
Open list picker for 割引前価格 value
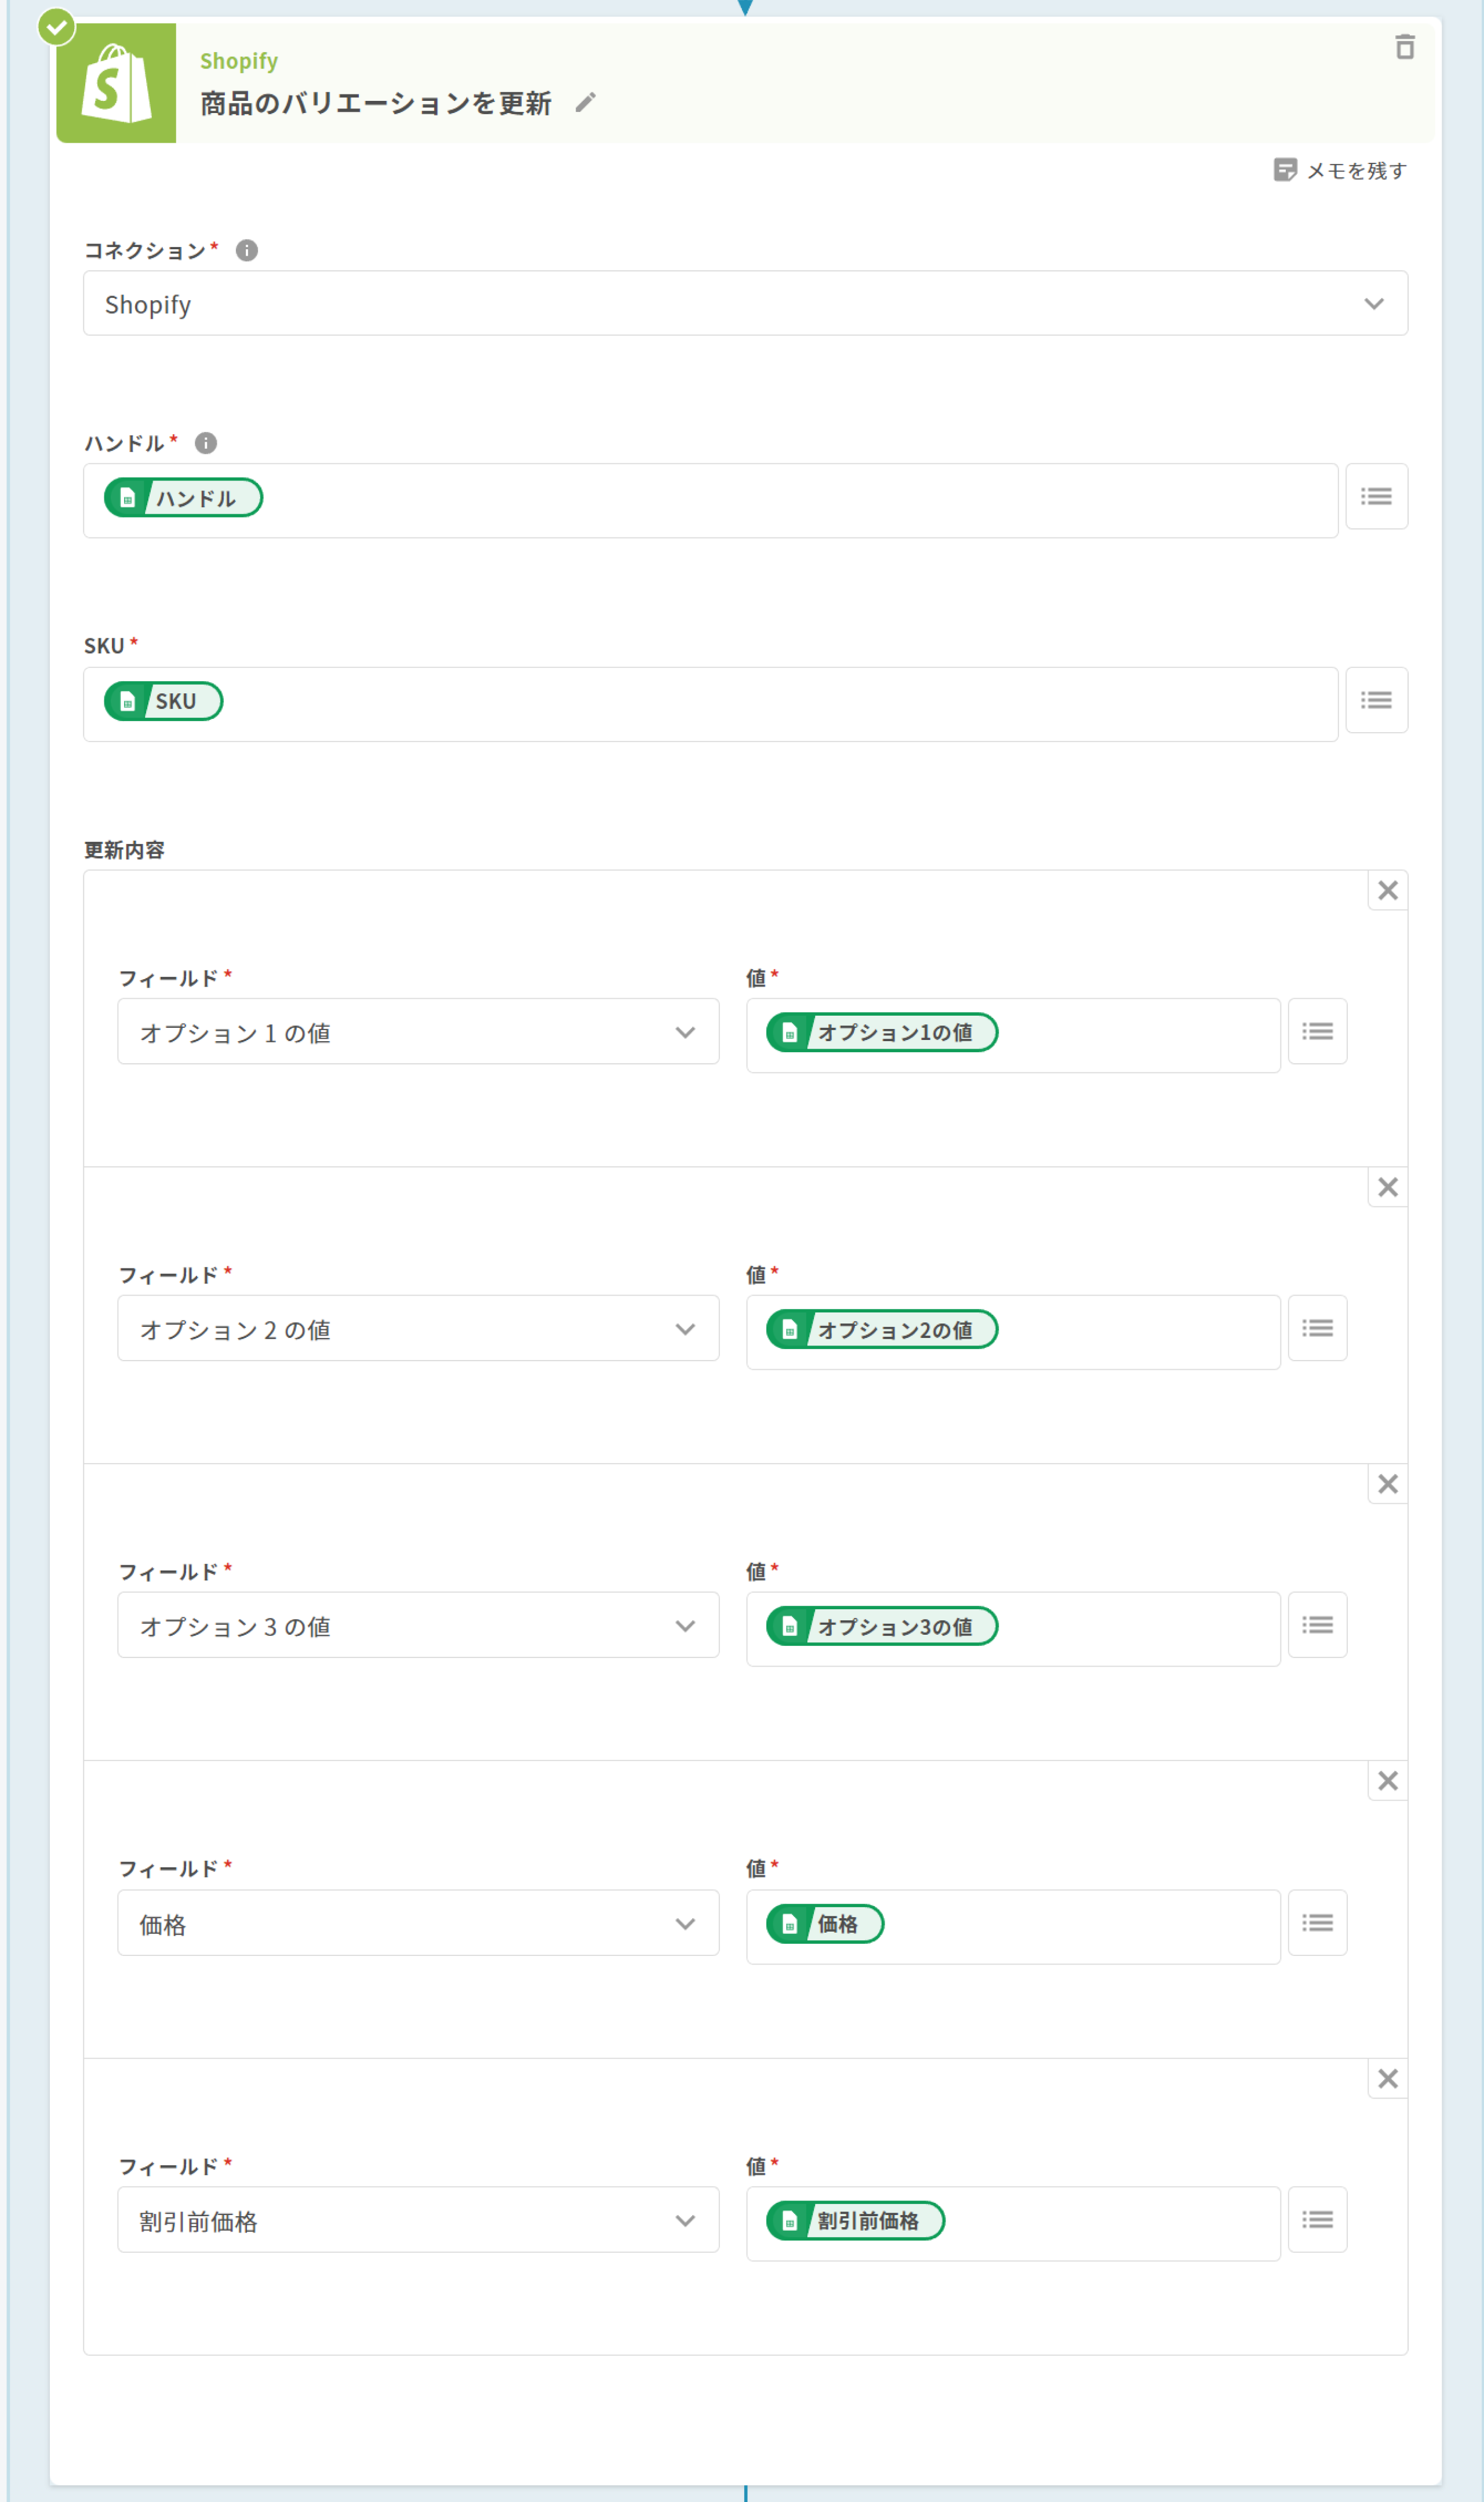pos(1317,2221)
